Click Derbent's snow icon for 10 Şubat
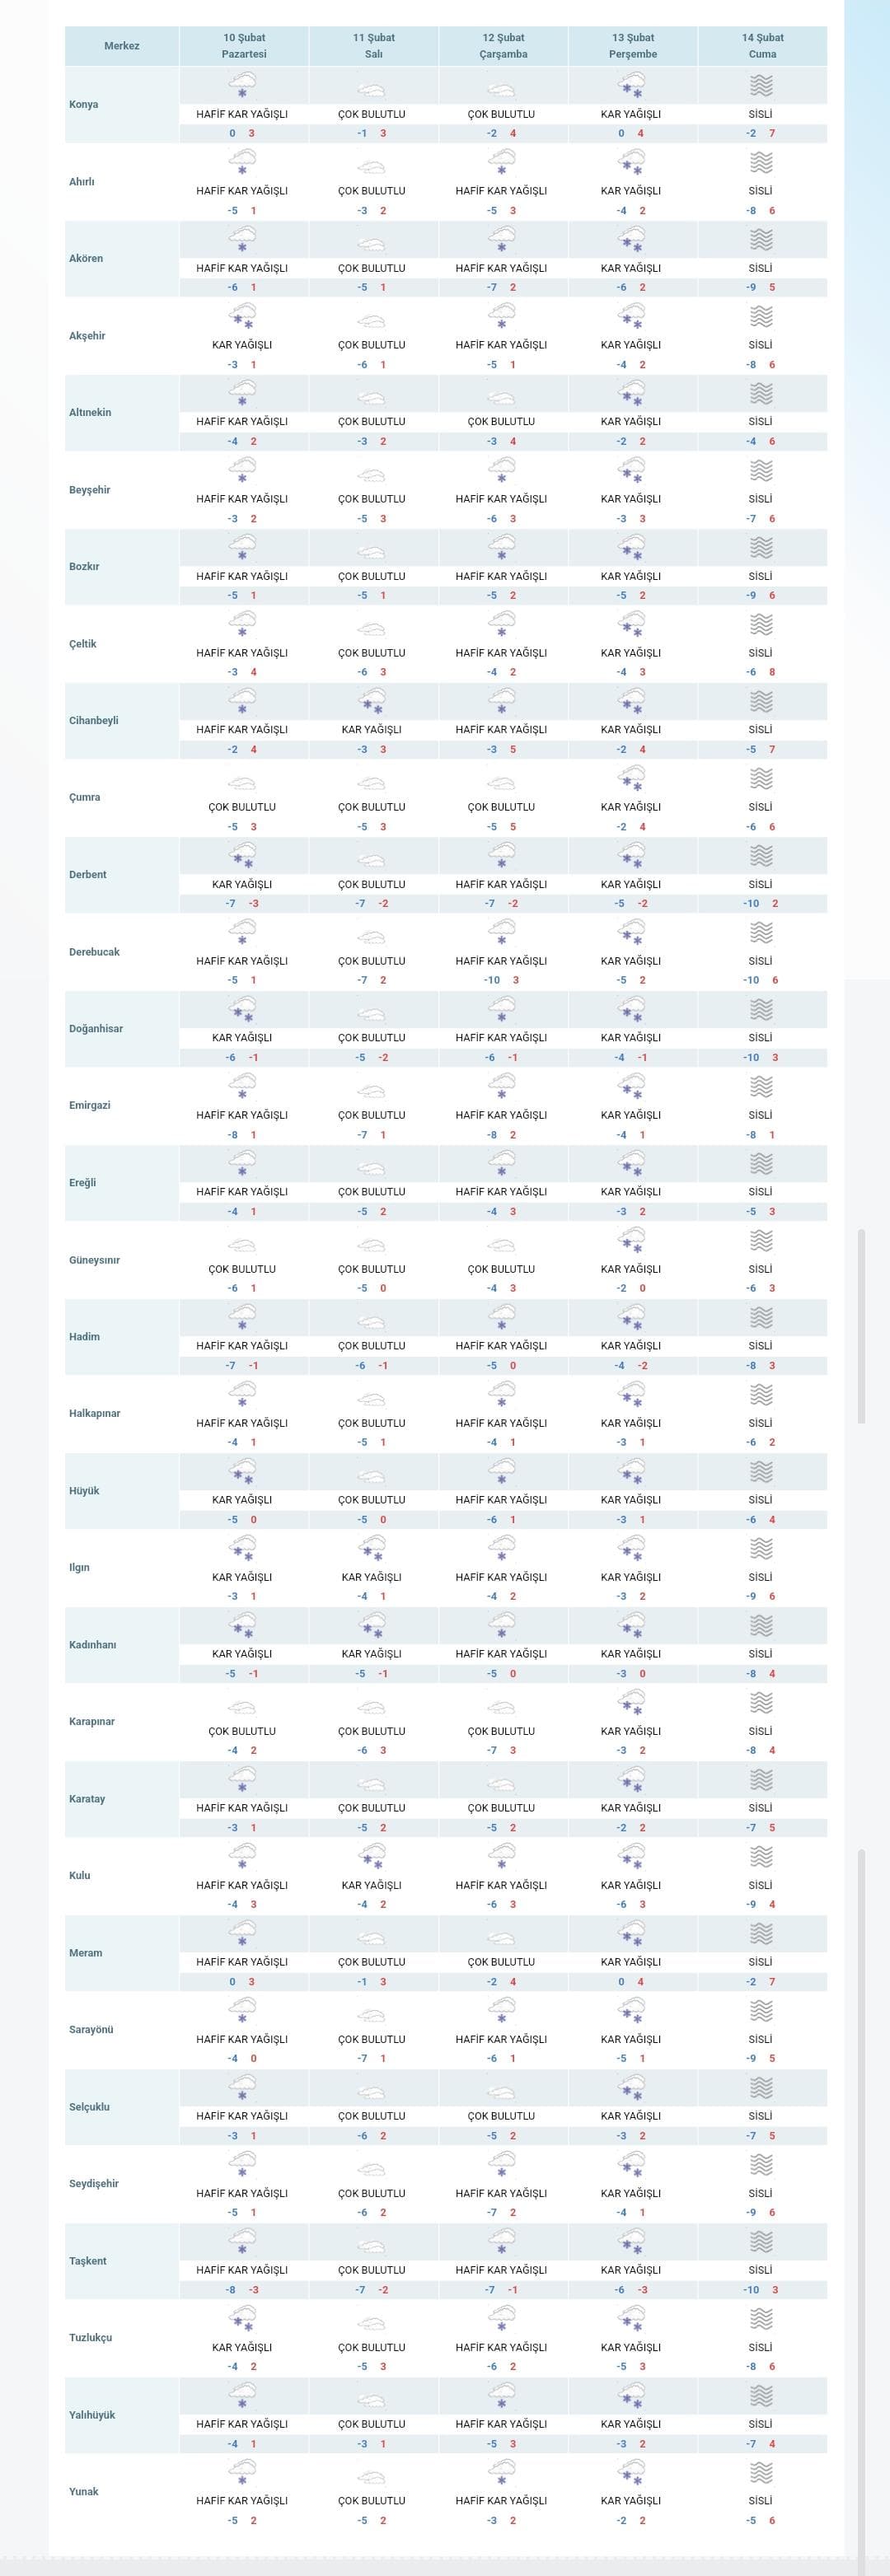Image resolution: width=890 pixels, height=2576 pixels. 242,855
